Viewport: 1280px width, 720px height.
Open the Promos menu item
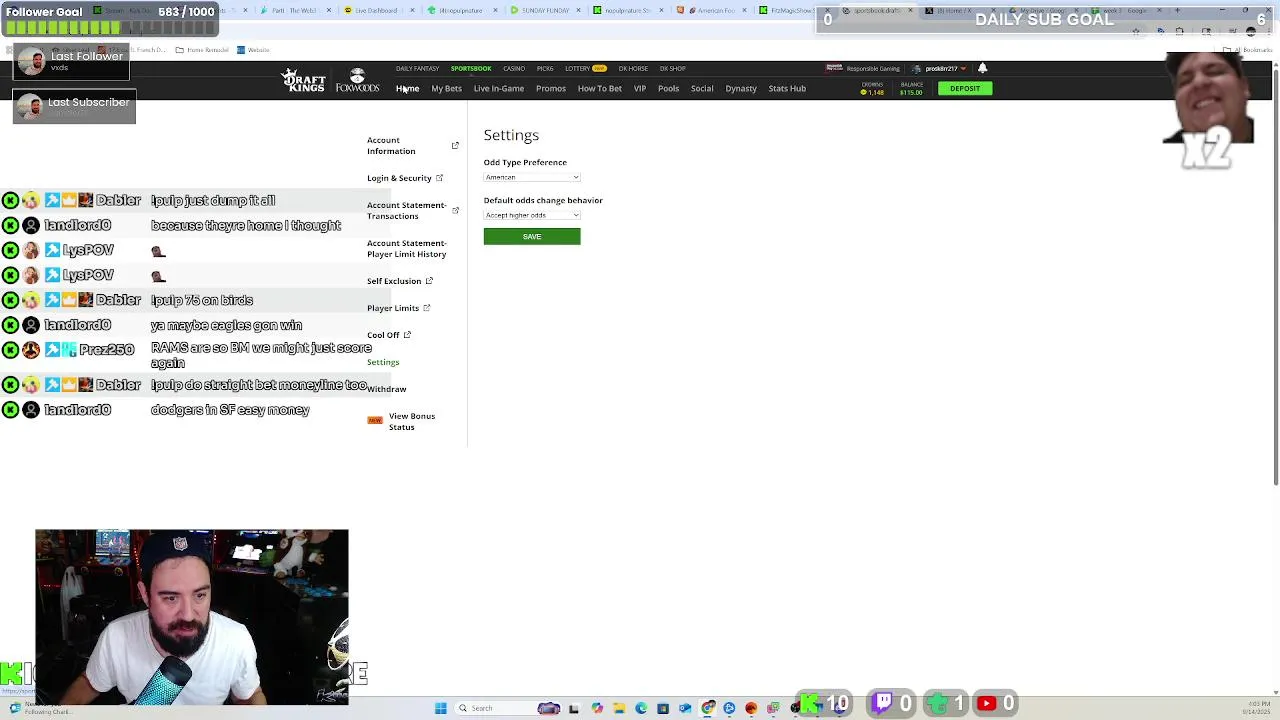550,88
